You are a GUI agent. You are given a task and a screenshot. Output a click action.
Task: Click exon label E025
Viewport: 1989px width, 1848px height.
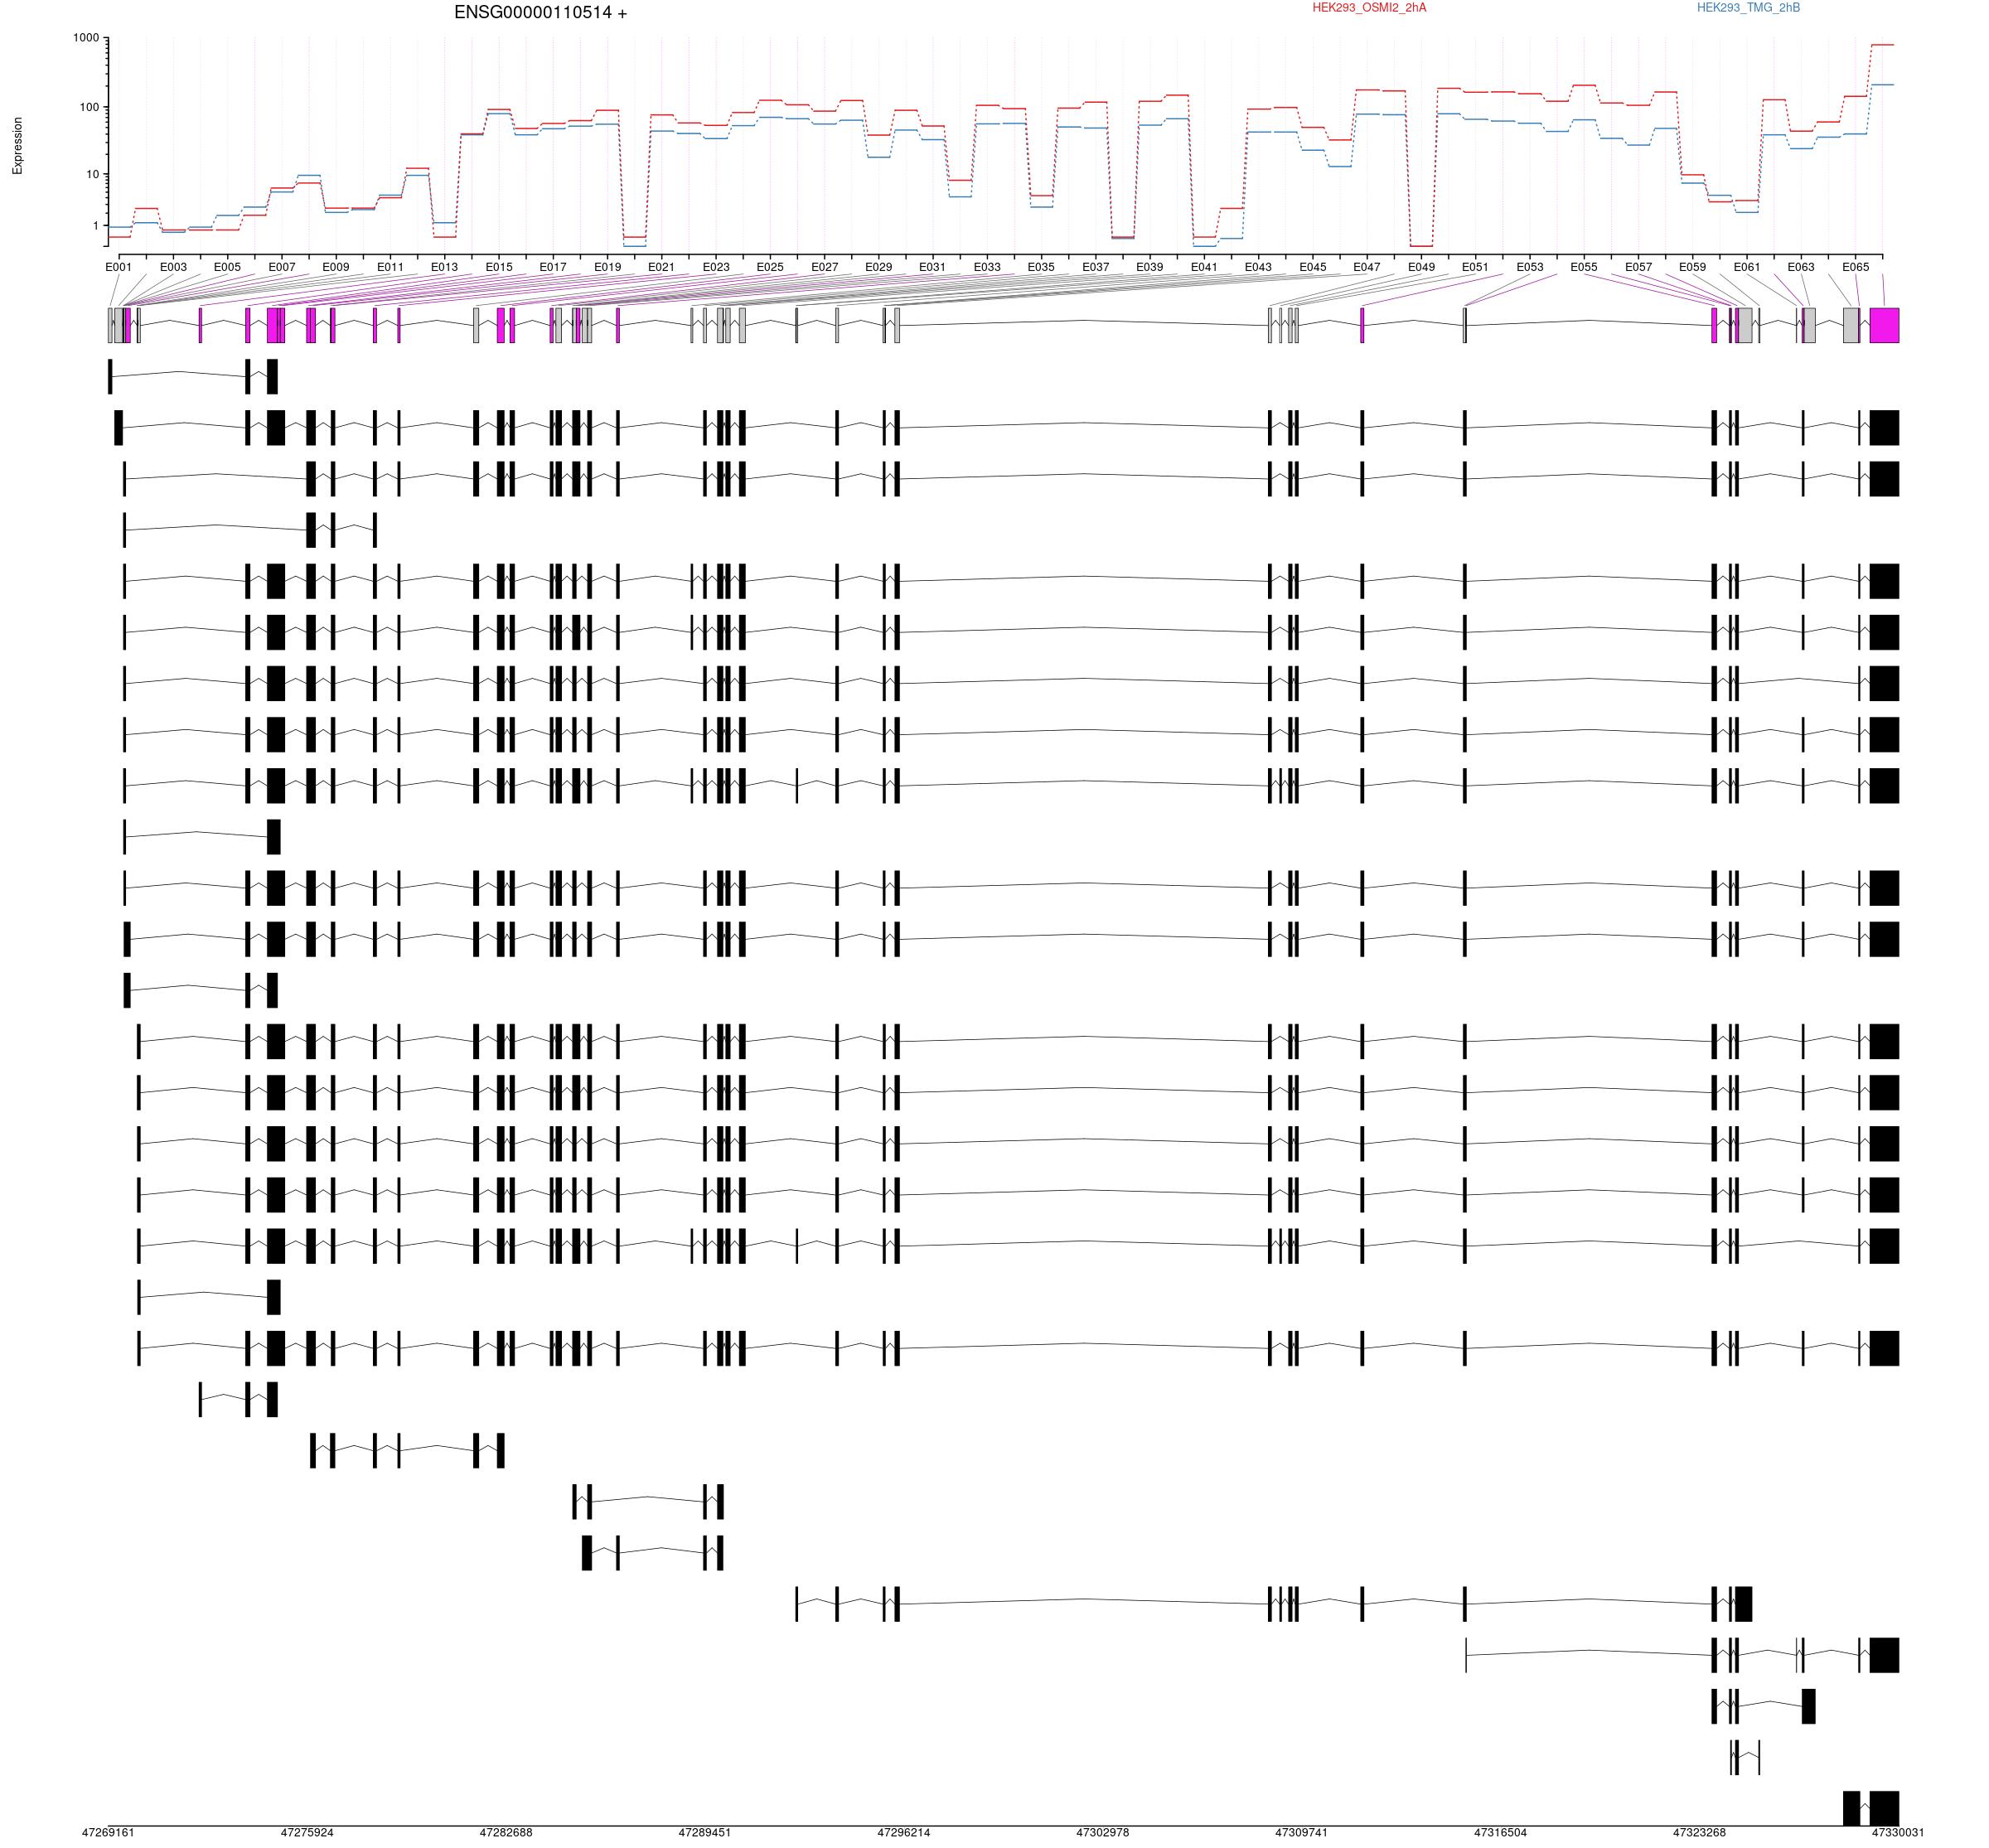coord(770,267)
